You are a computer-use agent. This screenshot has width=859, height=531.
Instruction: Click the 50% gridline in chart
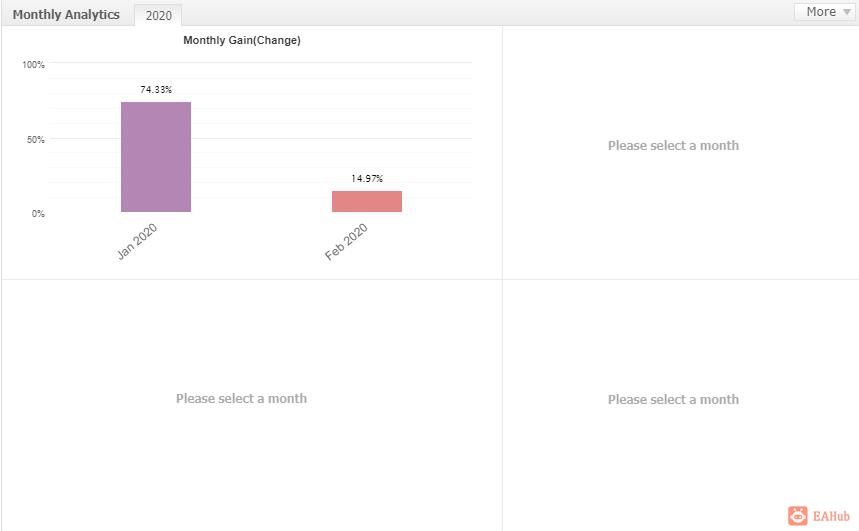(260, 138)
